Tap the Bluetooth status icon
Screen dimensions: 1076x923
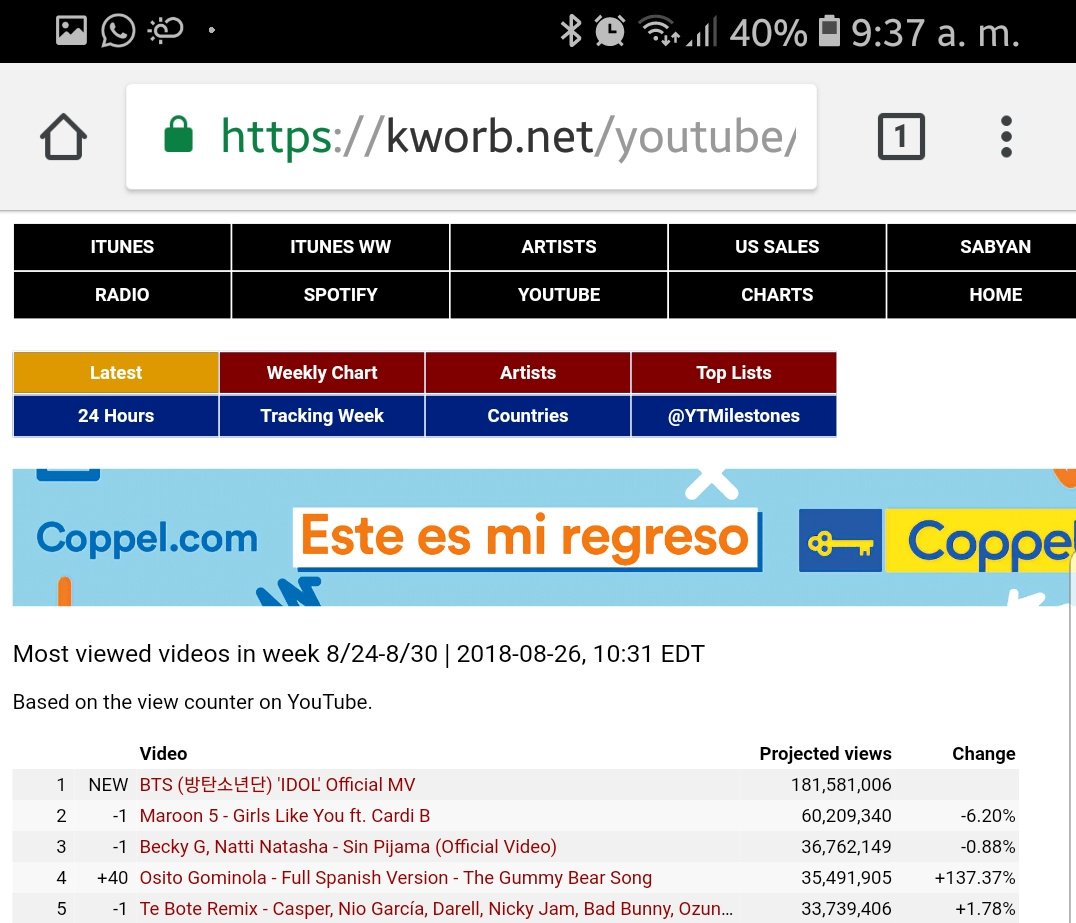[570, 31]
